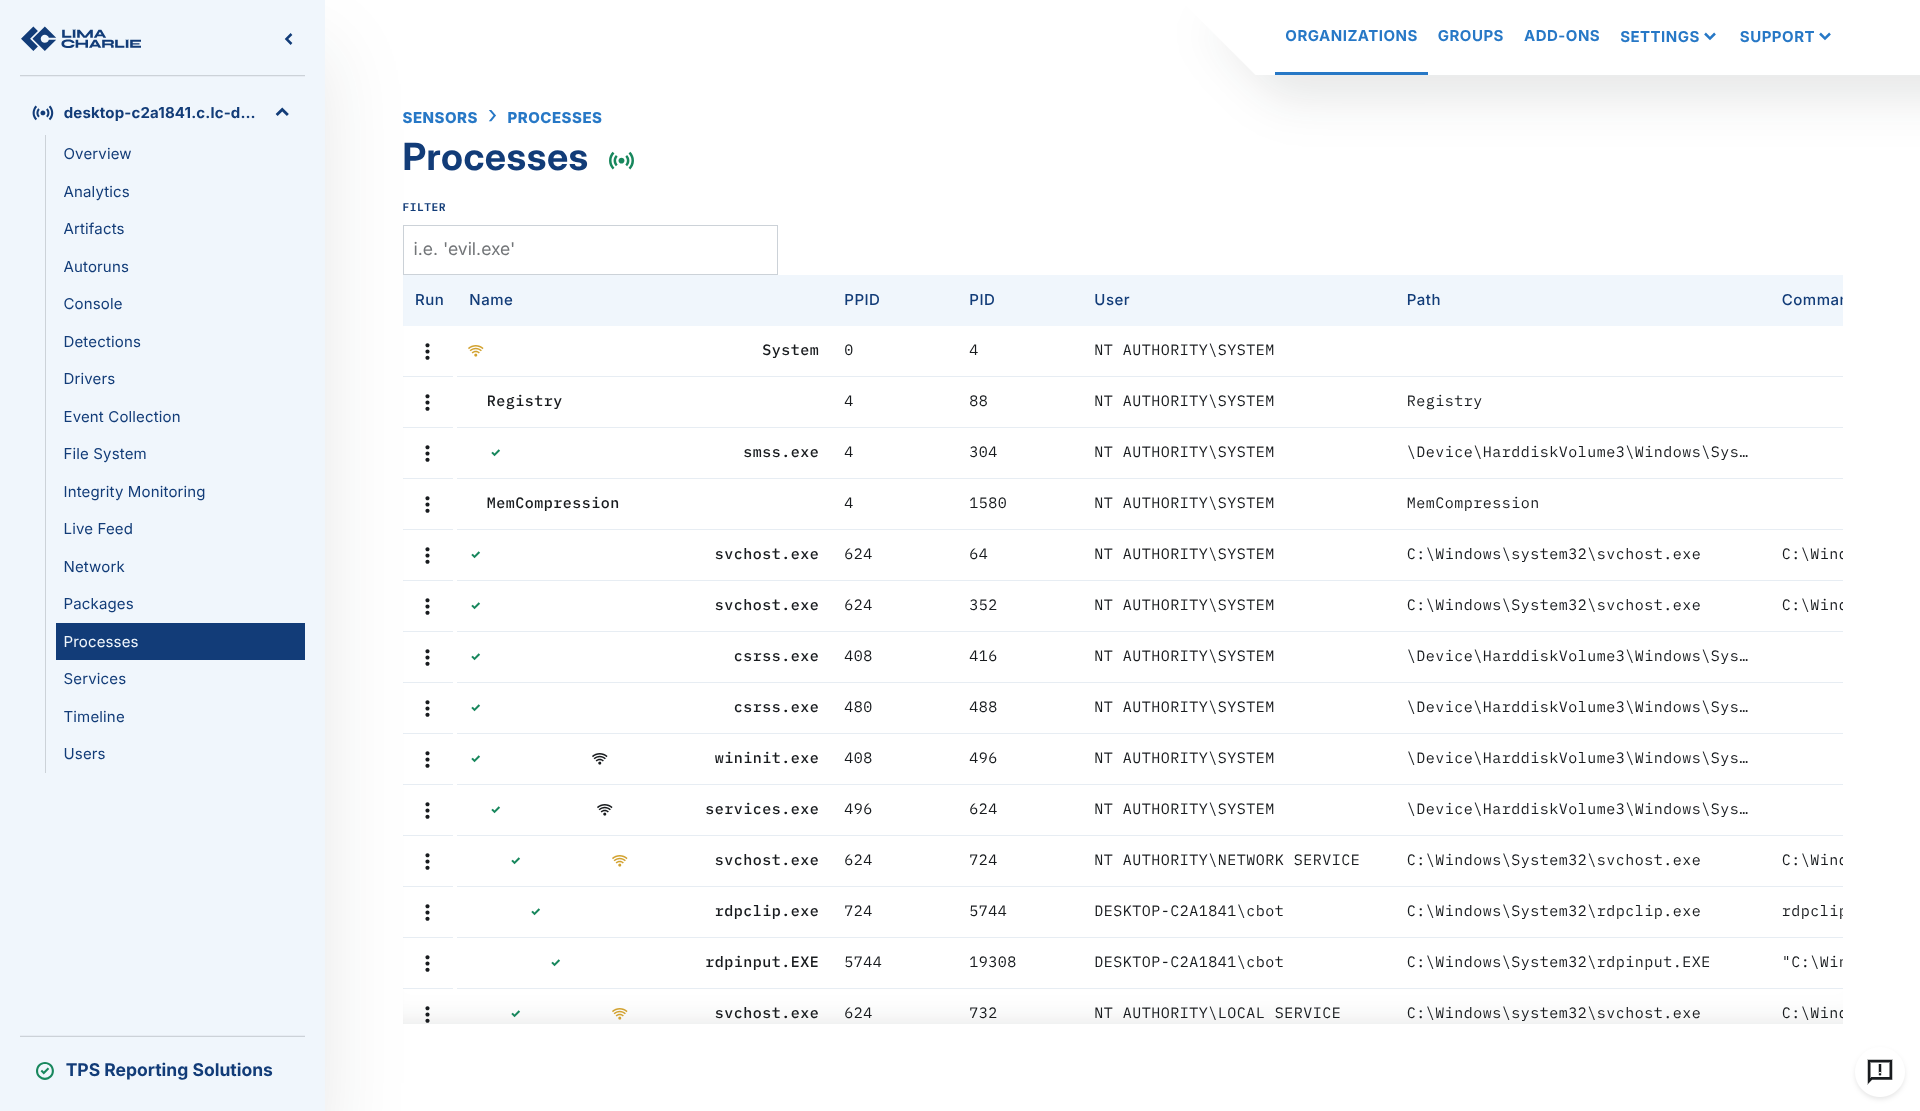Click the network icon on the wininit.exe row
Screen dimensions: 1920x1111
599,759
